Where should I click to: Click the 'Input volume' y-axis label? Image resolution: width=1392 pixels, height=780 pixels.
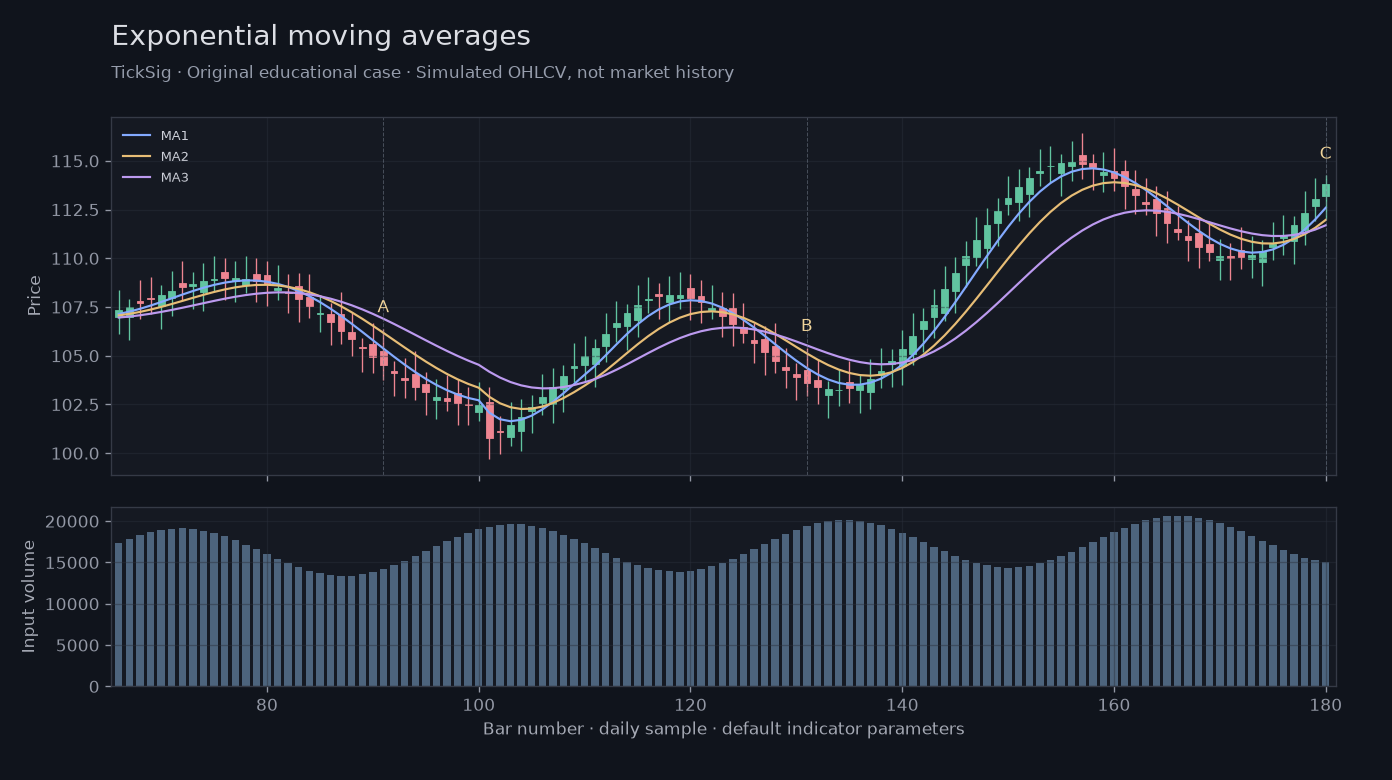click(29, 596)
